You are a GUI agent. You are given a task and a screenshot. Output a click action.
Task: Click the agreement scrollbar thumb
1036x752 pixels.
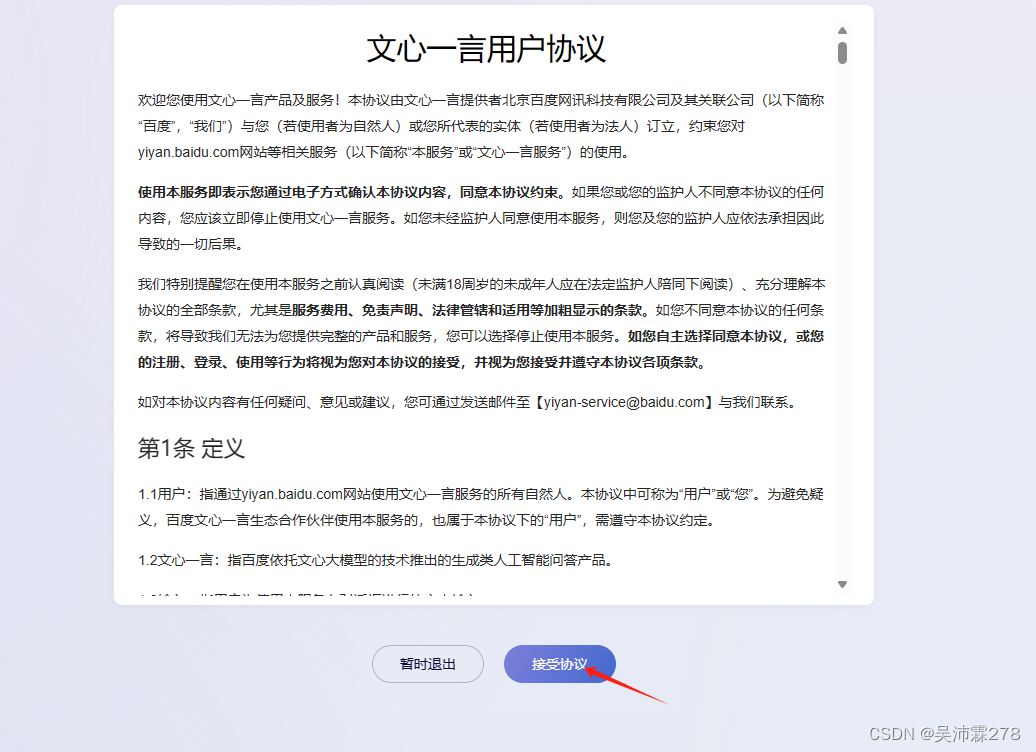(842, 53)
